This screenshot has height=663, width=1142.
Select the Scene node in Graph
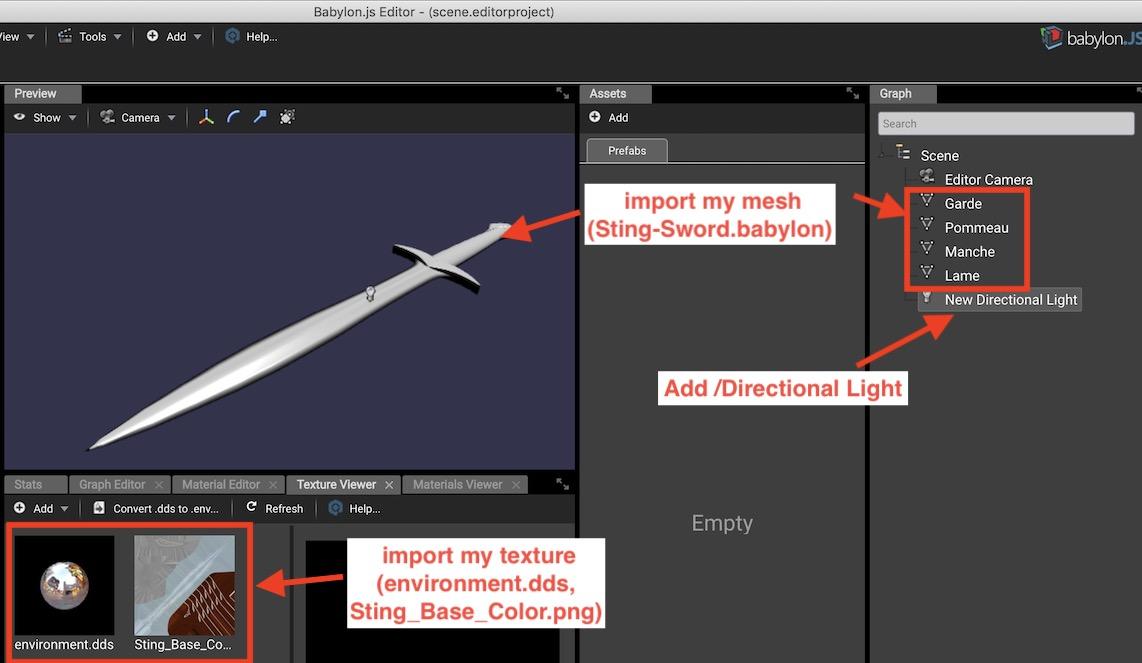(939, 155)
